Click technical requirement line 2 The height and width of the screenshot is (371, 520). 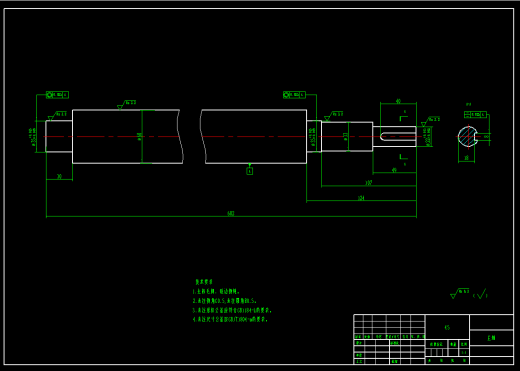pos(224,301)
